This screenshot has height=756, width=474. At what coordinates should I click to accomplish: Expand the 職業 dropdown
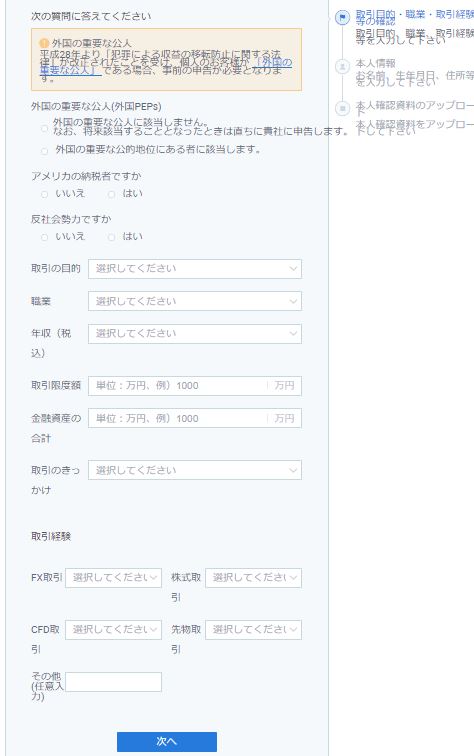pyautogui.click(x=195, y=301)
